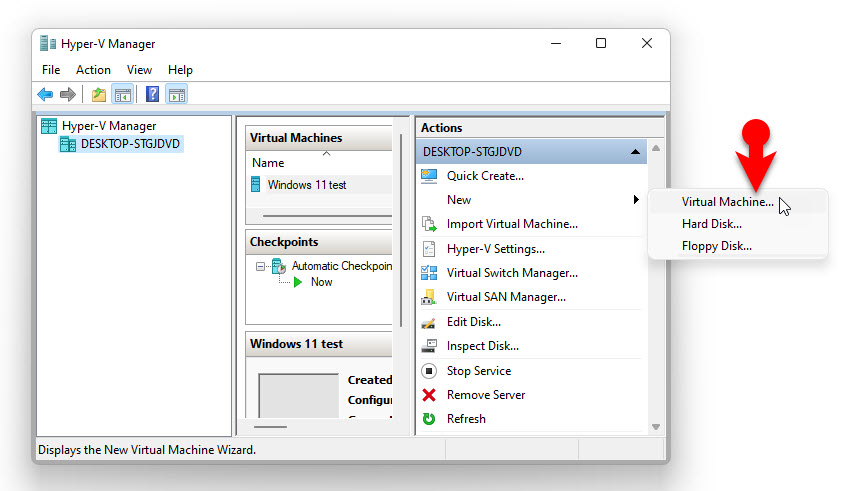The height and width of the screenshot is (491, 853).
Task: Collapse the DESKTOP-STGJDVD actions section
Action: coord(635,152)
